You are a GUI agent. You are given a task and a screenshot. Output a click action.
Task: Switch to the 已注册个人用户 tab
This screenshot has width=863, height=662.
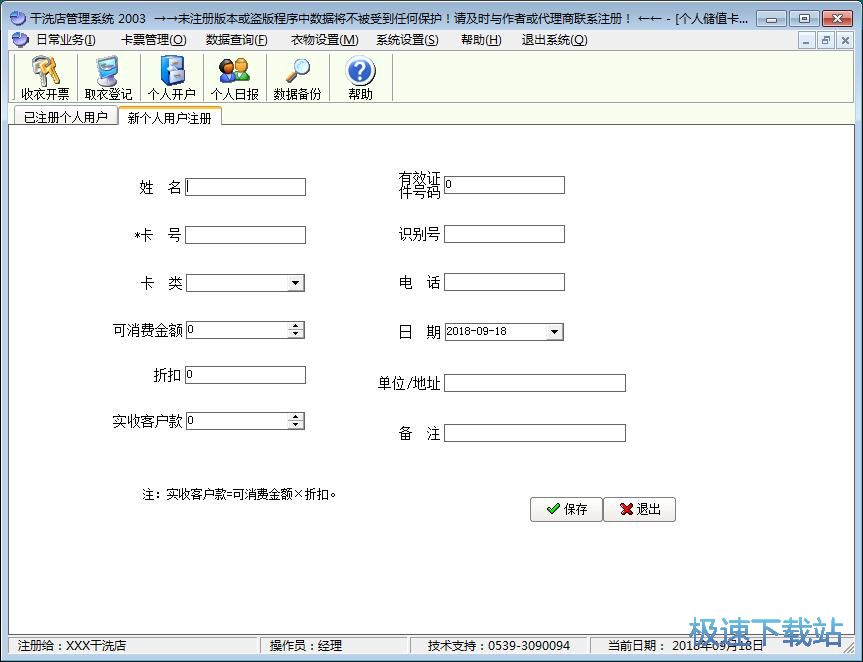click(65, 117)
